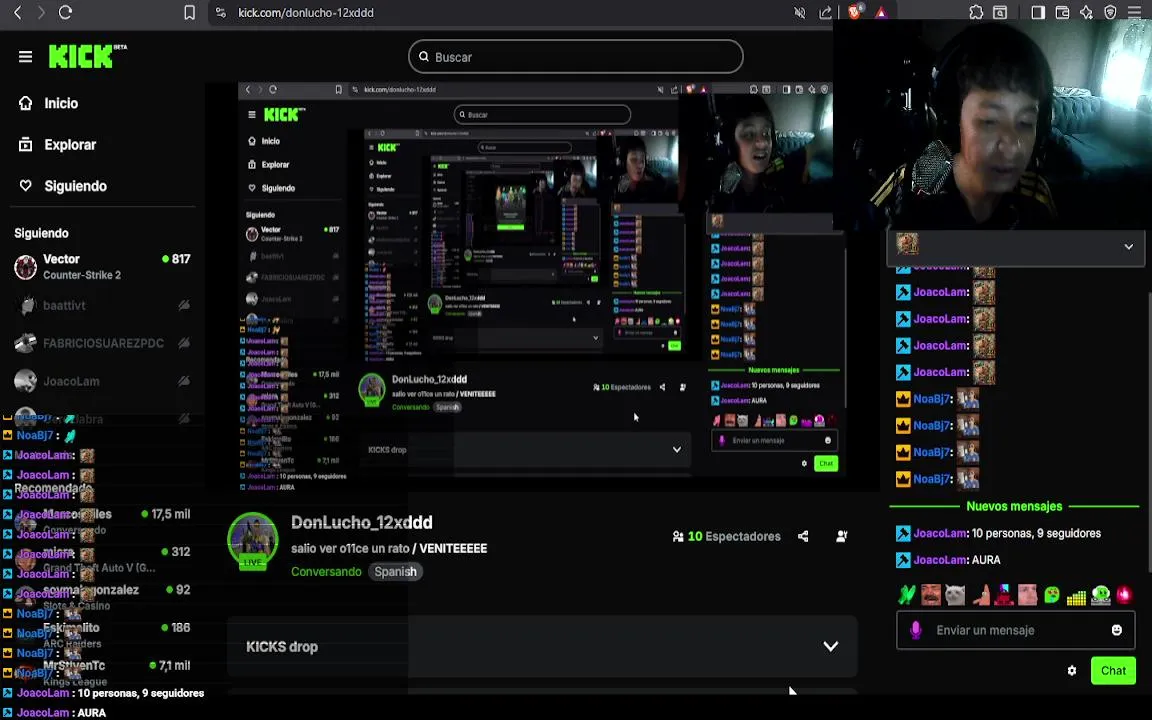Screen dimensions: 1152x720
Task: Unmute the tab audio icon
Action: point(799,12)
